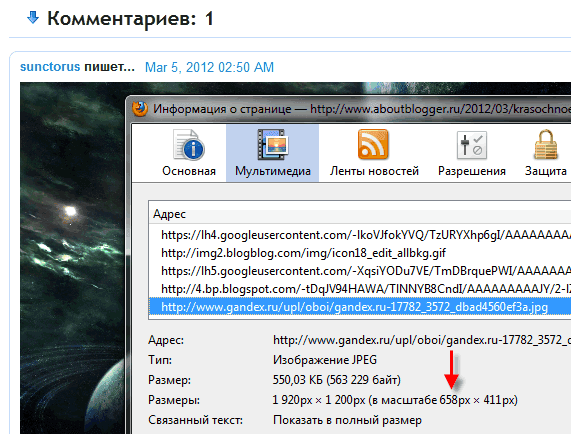Open the sunctorus author link
The height and width of the screenshot is (434, 571).
click(50, 67)
